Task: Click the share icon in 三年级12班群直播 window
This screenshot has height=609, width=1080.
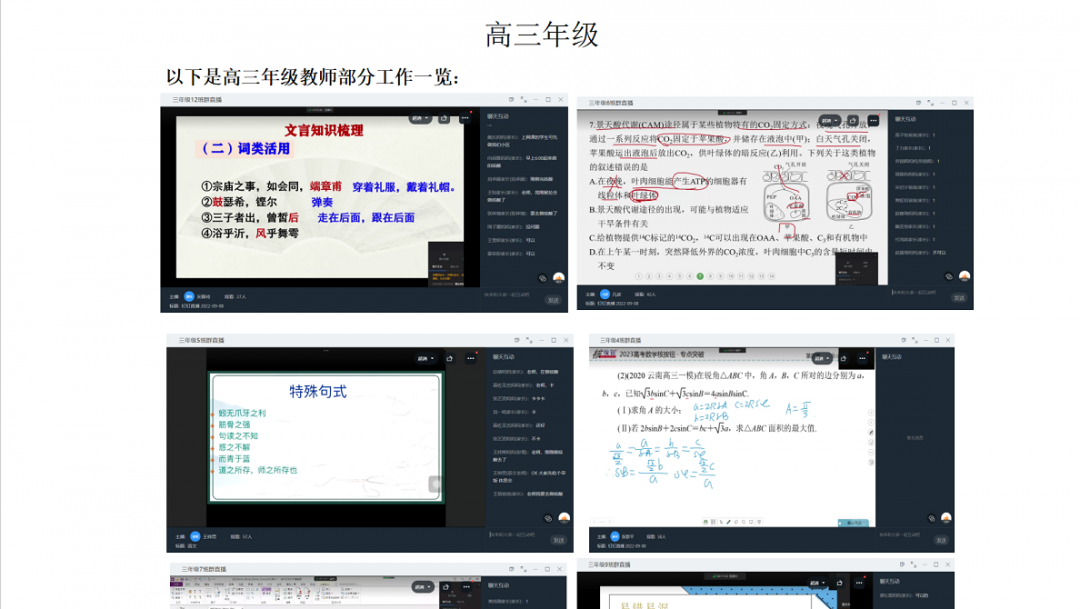Action: click(x=444, y=118)
